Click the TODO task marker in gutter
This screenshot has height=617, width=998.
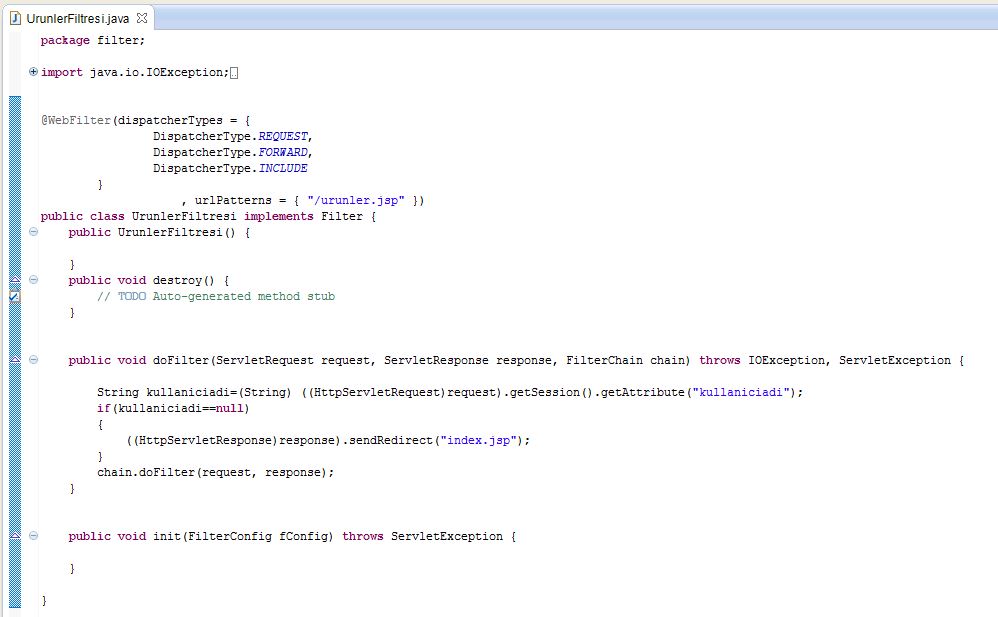click(x=14, y=296)
